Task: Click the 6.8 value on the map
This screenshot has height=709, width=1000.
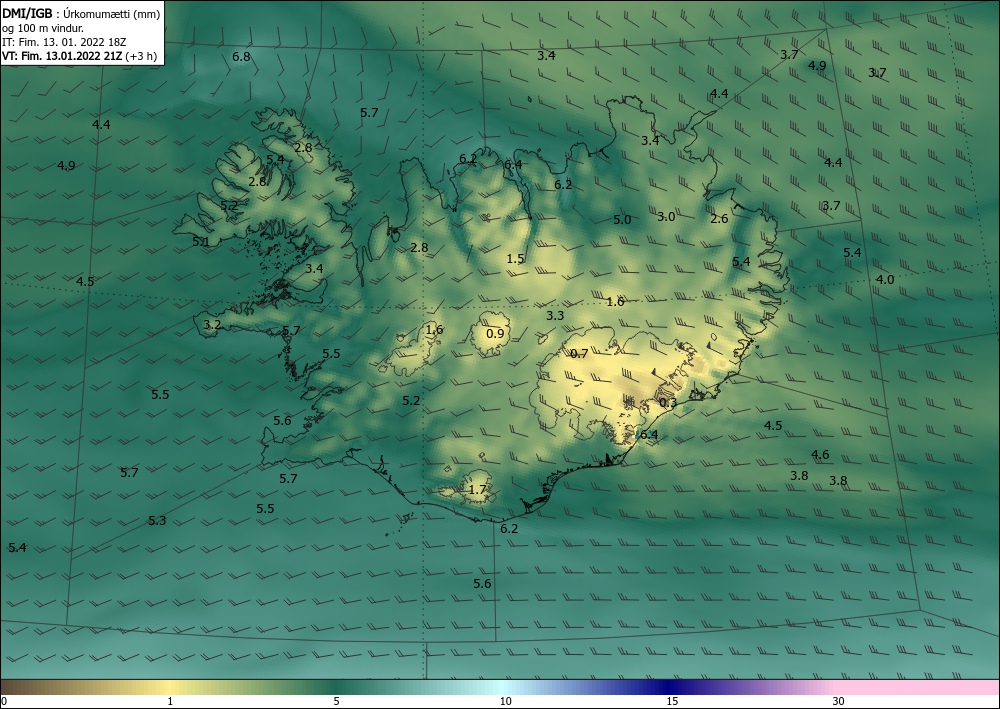Action: tap(241, 57)
